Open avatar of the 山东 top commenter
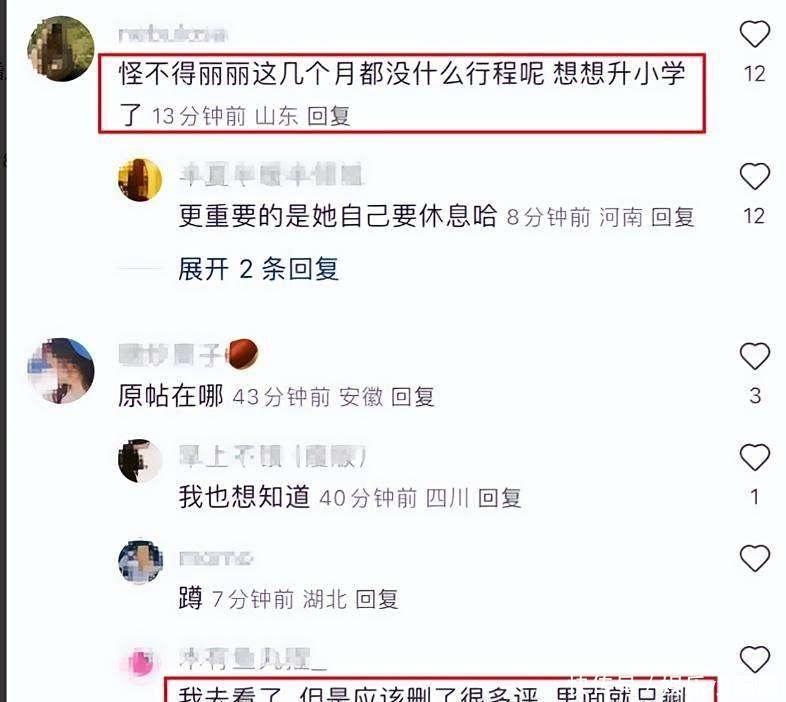This screenshot has height=702, width=786. (61, 48)
